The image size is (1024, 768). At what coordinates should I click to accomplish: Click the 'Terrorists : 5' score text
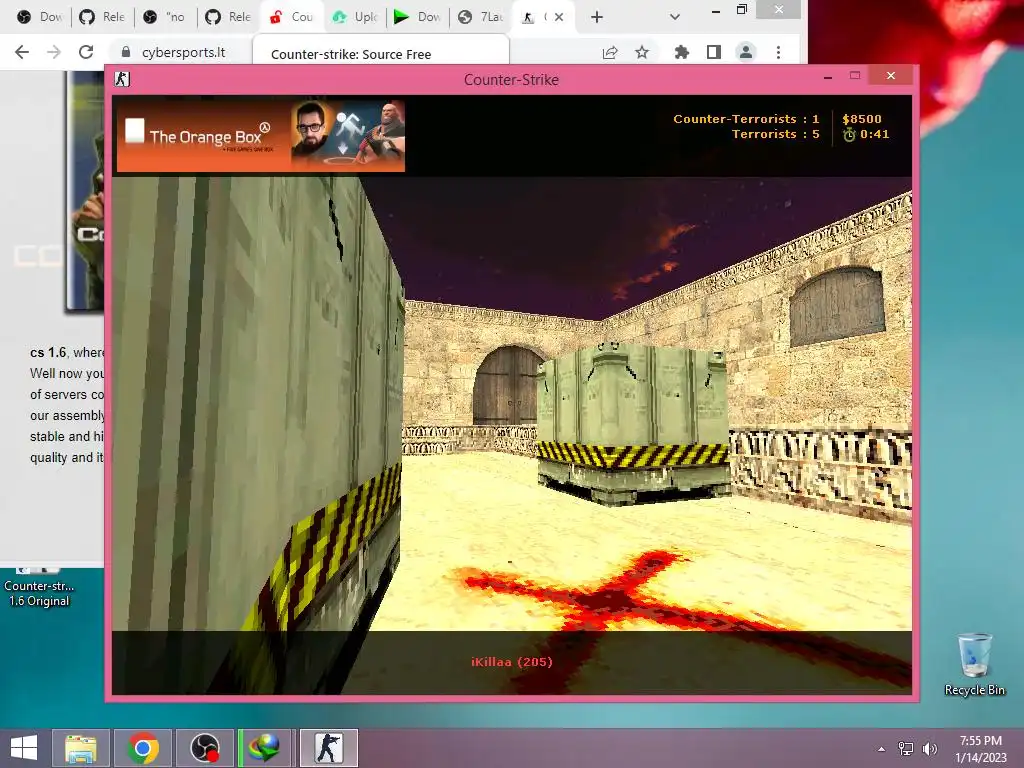pyautogui.click(x=775, y=134)
